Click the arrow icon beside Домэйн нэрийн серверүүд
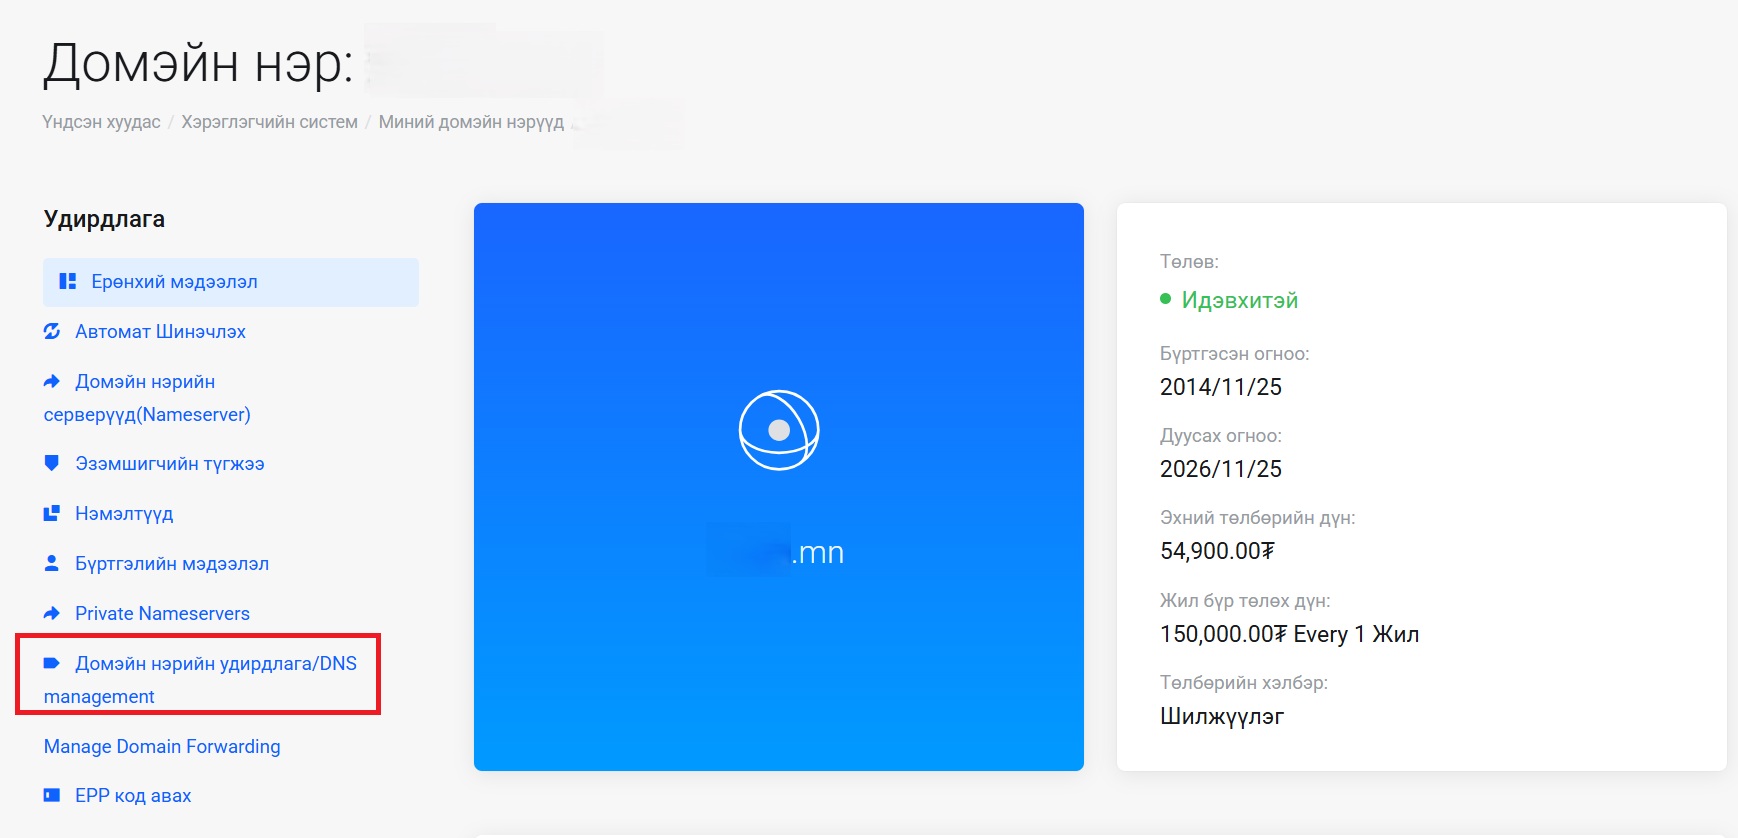 pyautogui.click(x=52, y=381)
